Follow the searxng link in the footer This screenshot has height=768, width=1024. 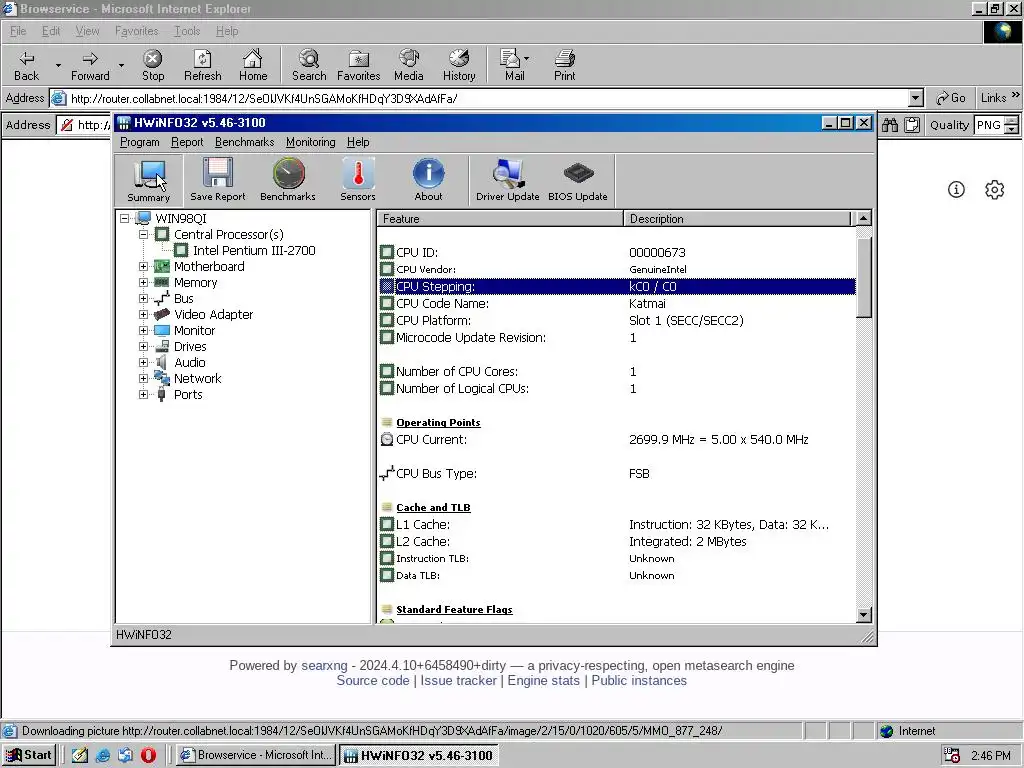pos(324,665)
